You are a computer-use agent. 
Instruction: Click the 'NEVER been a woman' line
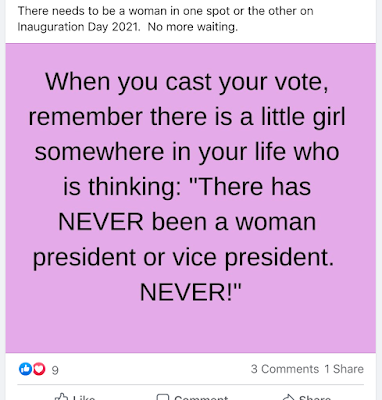tap(187, 222)
